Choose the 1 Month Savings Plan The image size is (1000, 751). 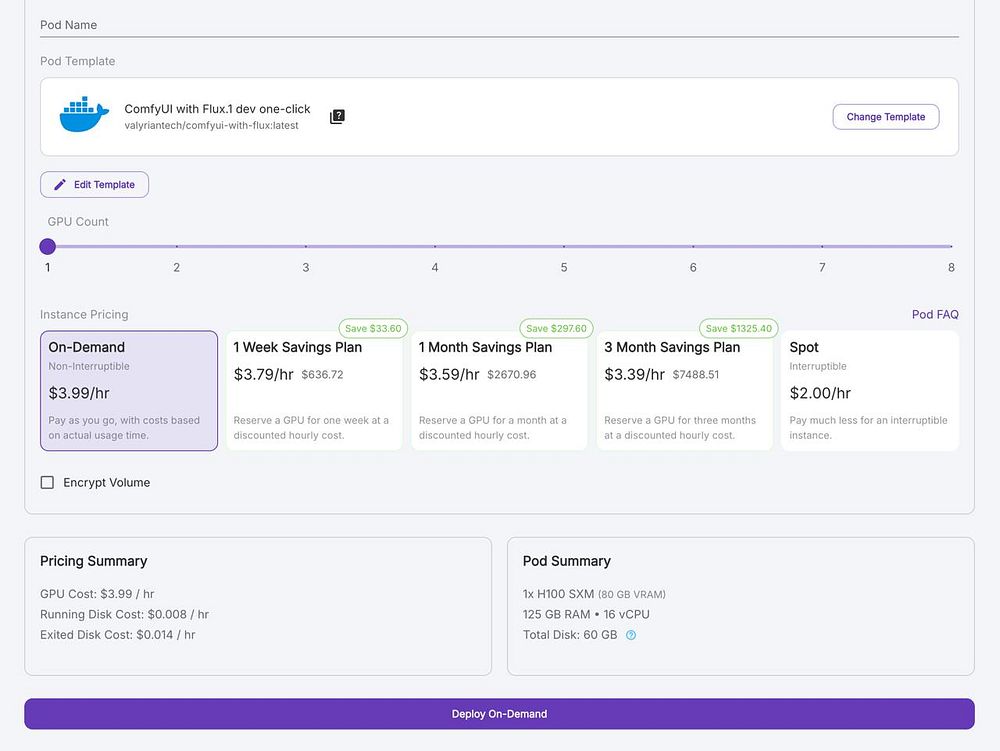pos(500,391)
